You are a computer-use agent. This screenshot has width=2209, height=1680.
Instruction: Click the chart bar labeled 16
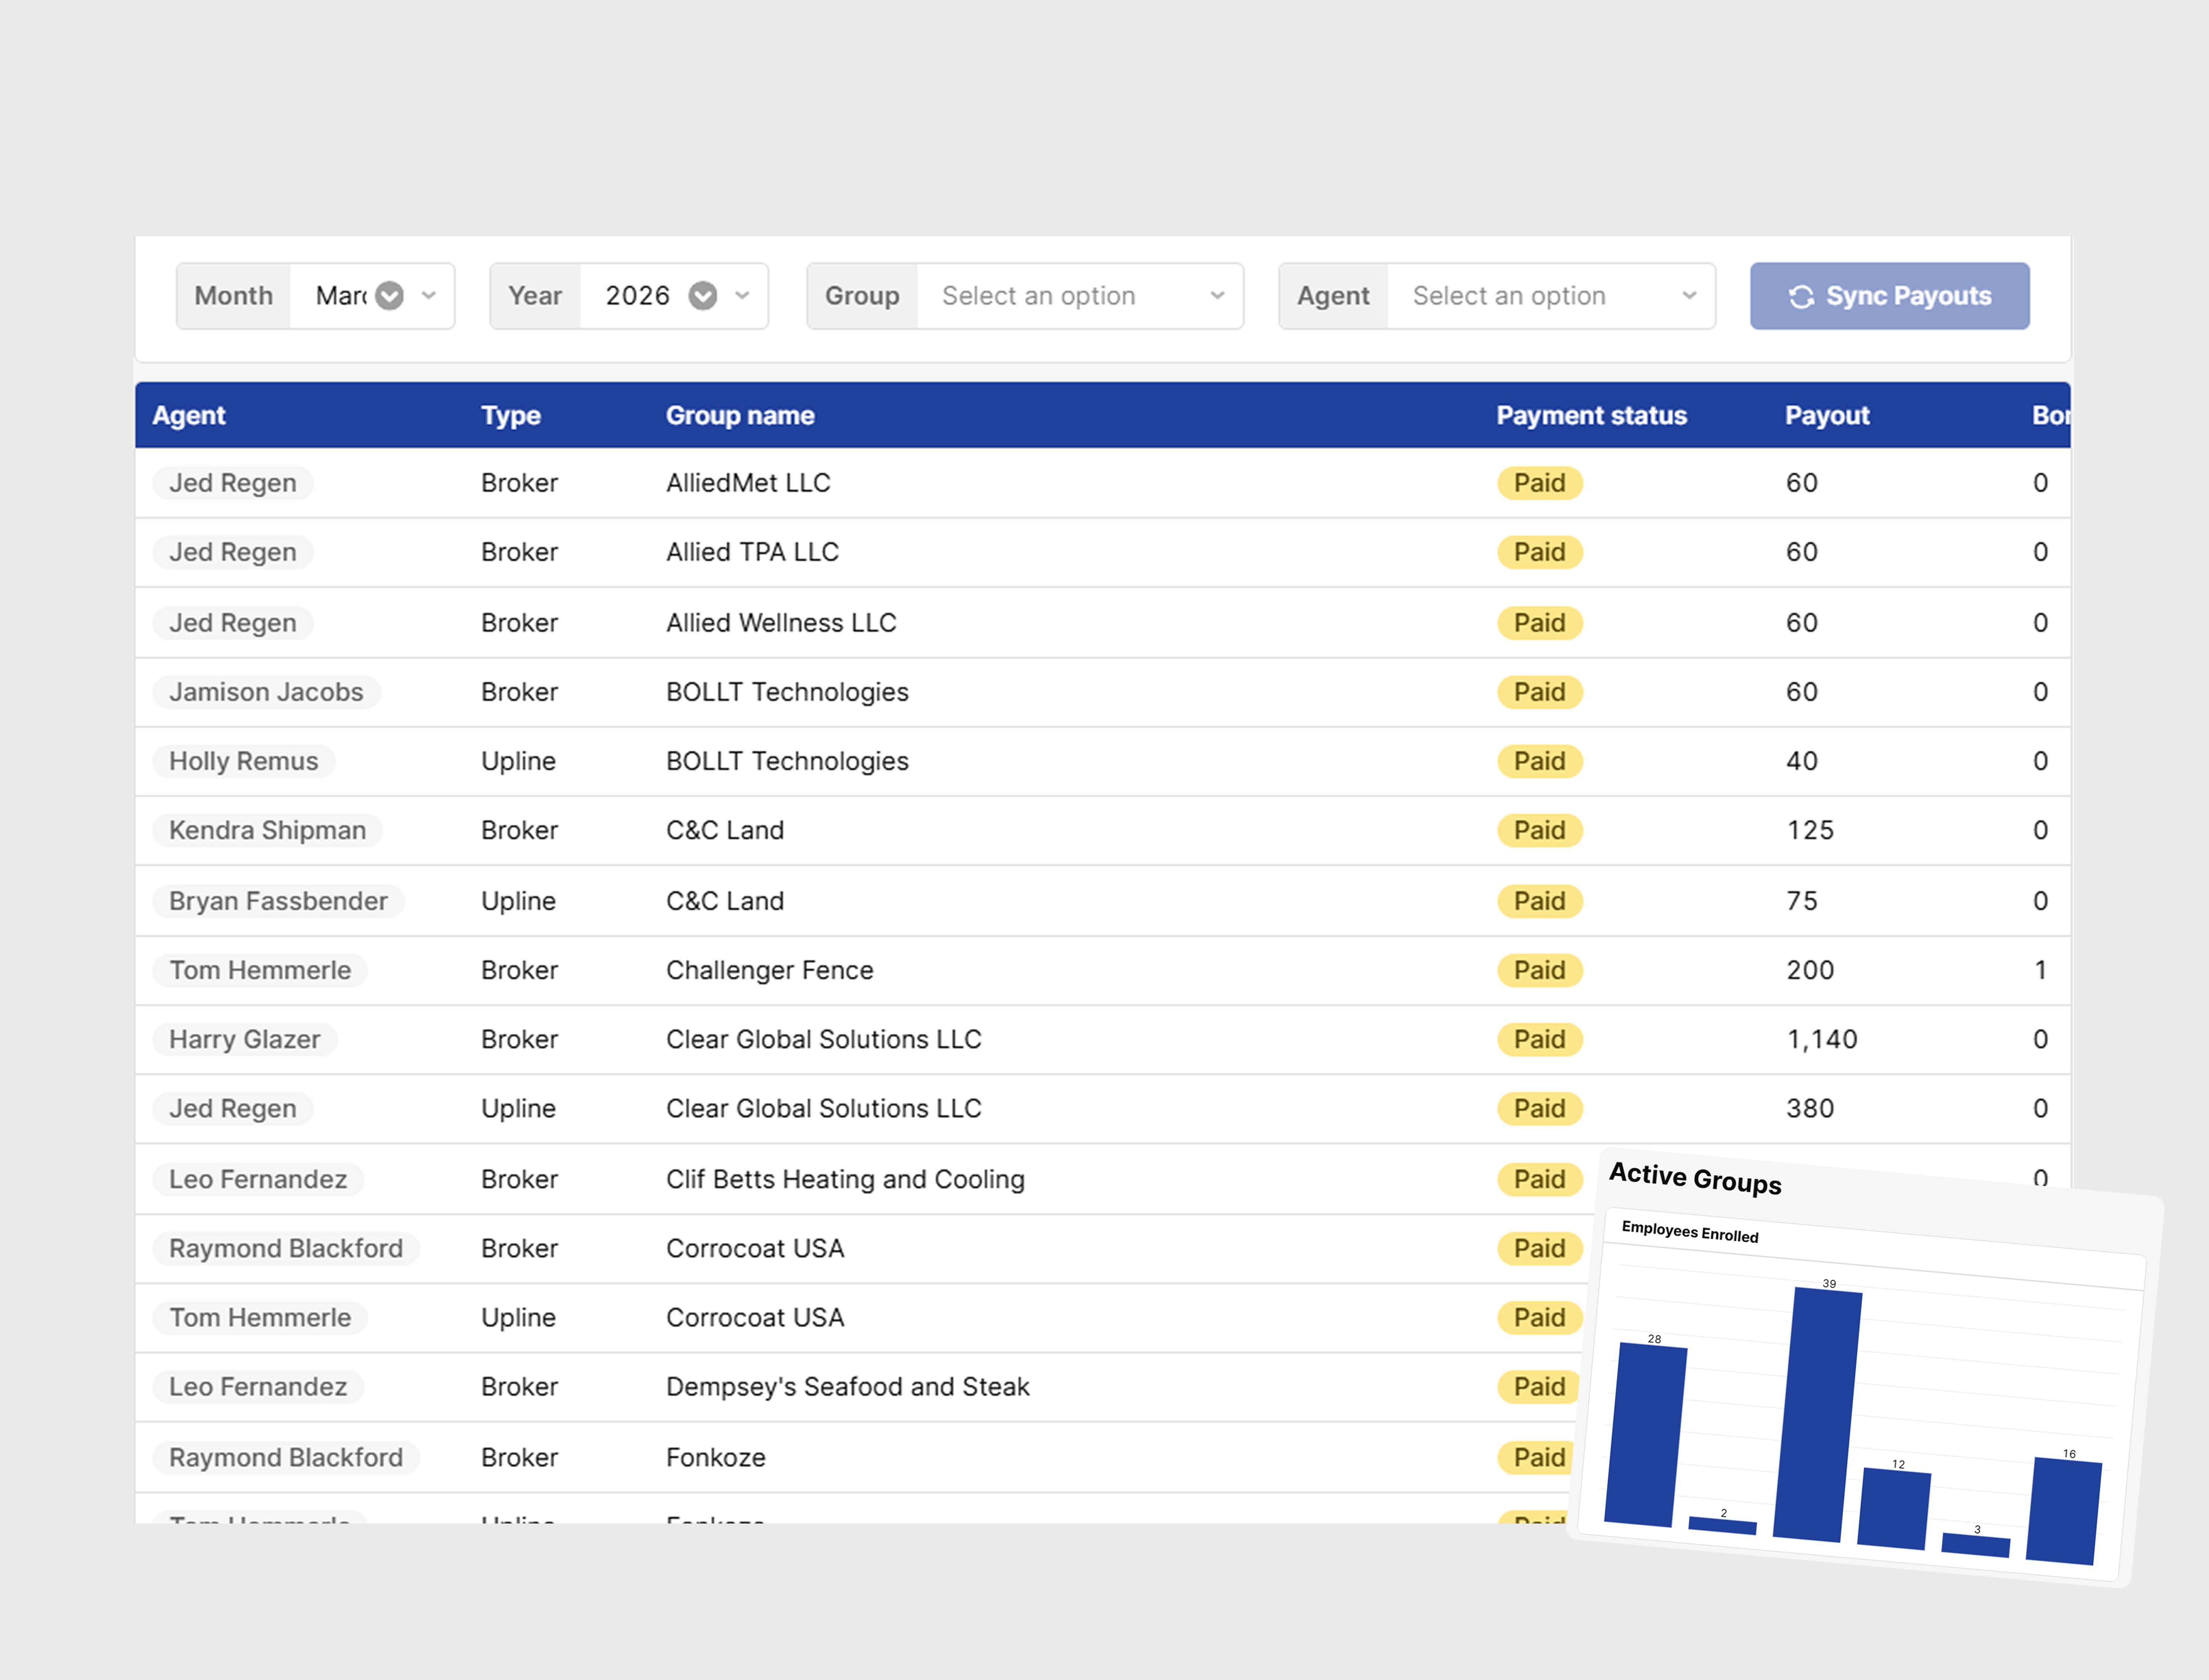pos(2064,1511)
